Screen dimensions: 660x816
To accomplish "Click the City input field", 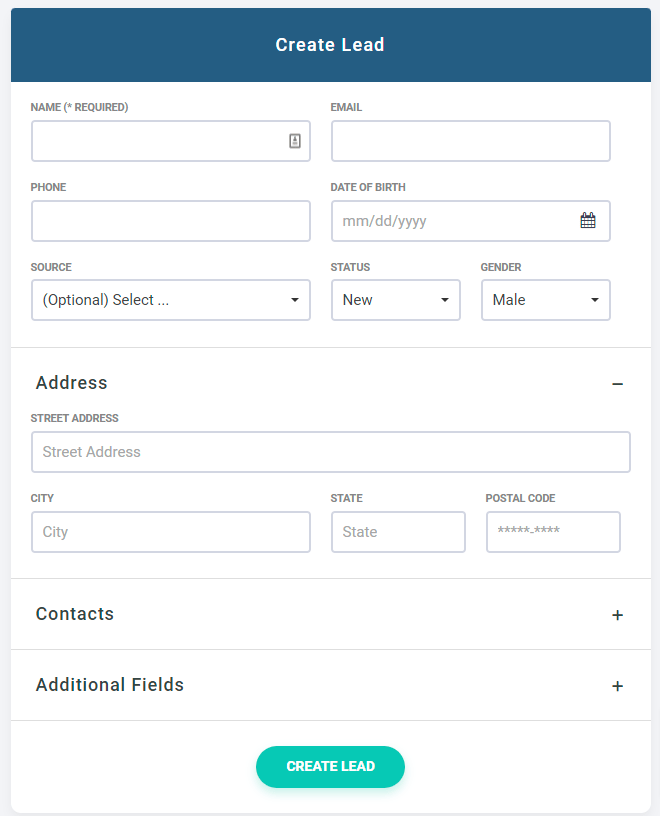I will pos(170,532).
